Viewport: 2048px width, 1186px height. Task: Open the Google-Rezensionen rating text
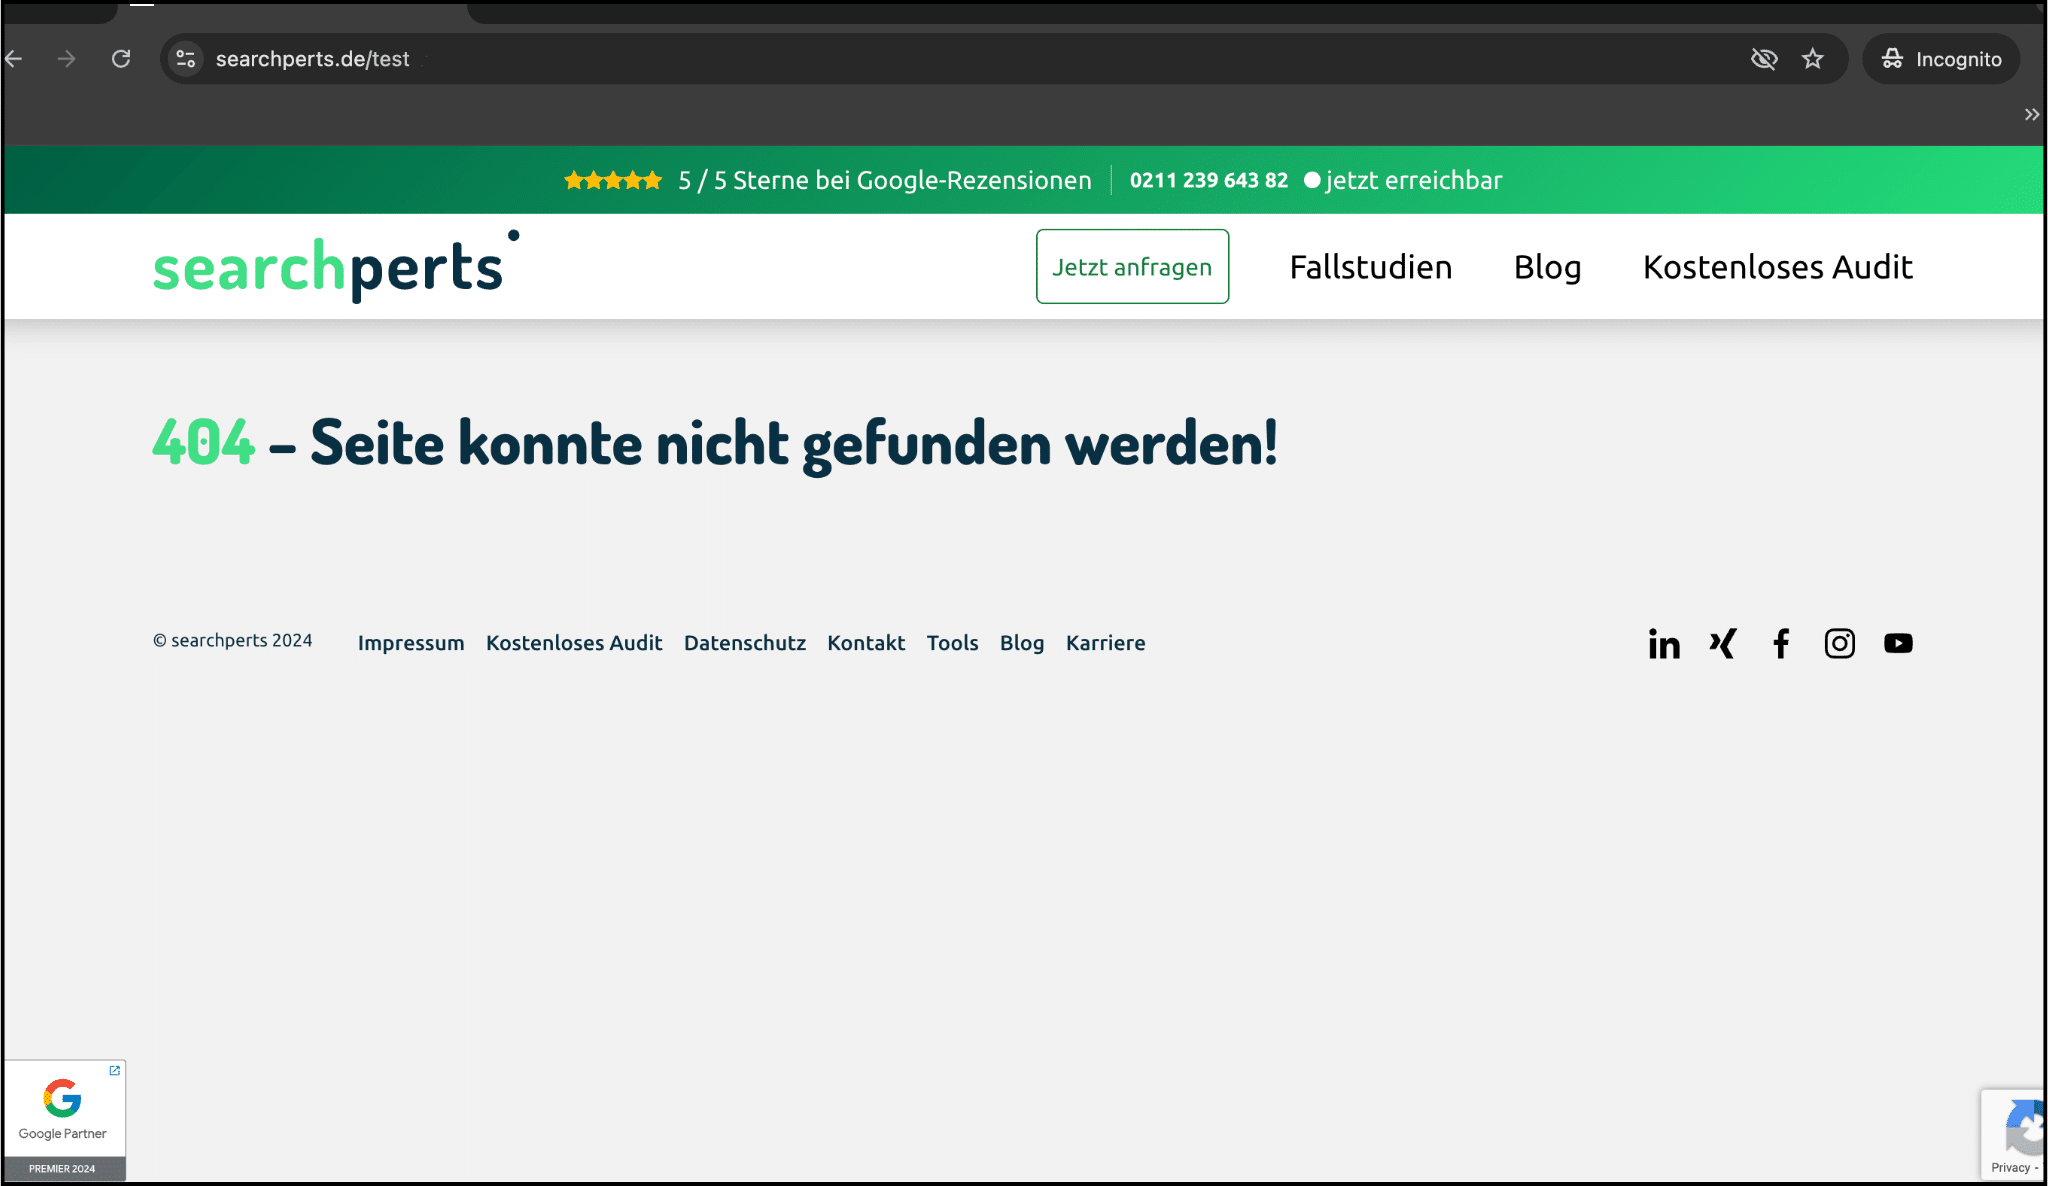[x=885, y=180]
